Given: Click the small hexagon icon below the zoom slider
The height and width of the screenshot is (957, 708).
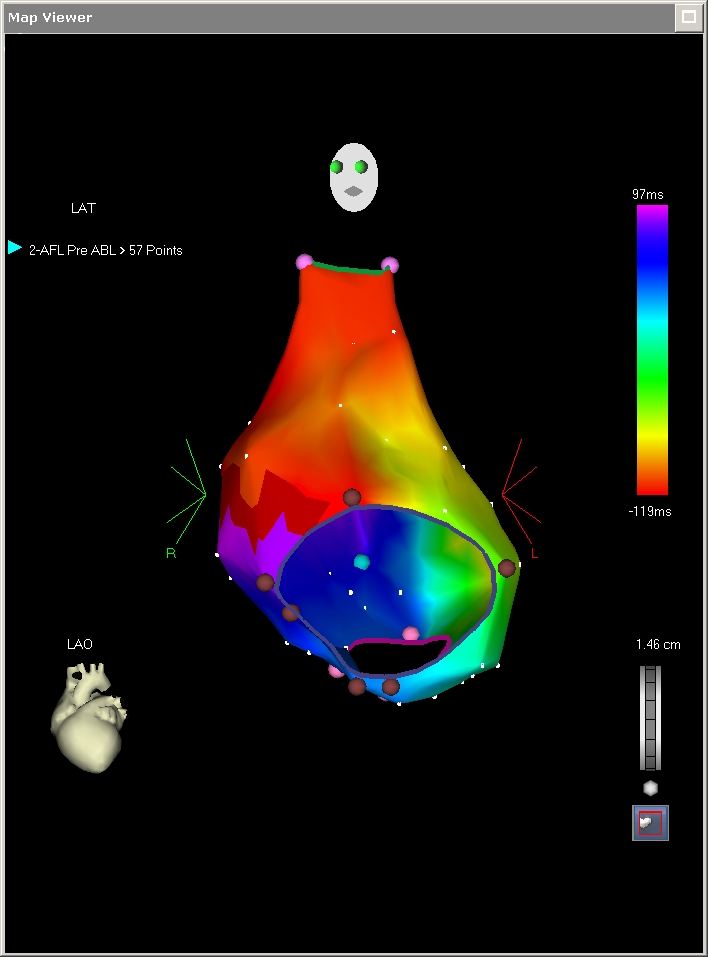Looking at the screenshot, I should [651, 789].
